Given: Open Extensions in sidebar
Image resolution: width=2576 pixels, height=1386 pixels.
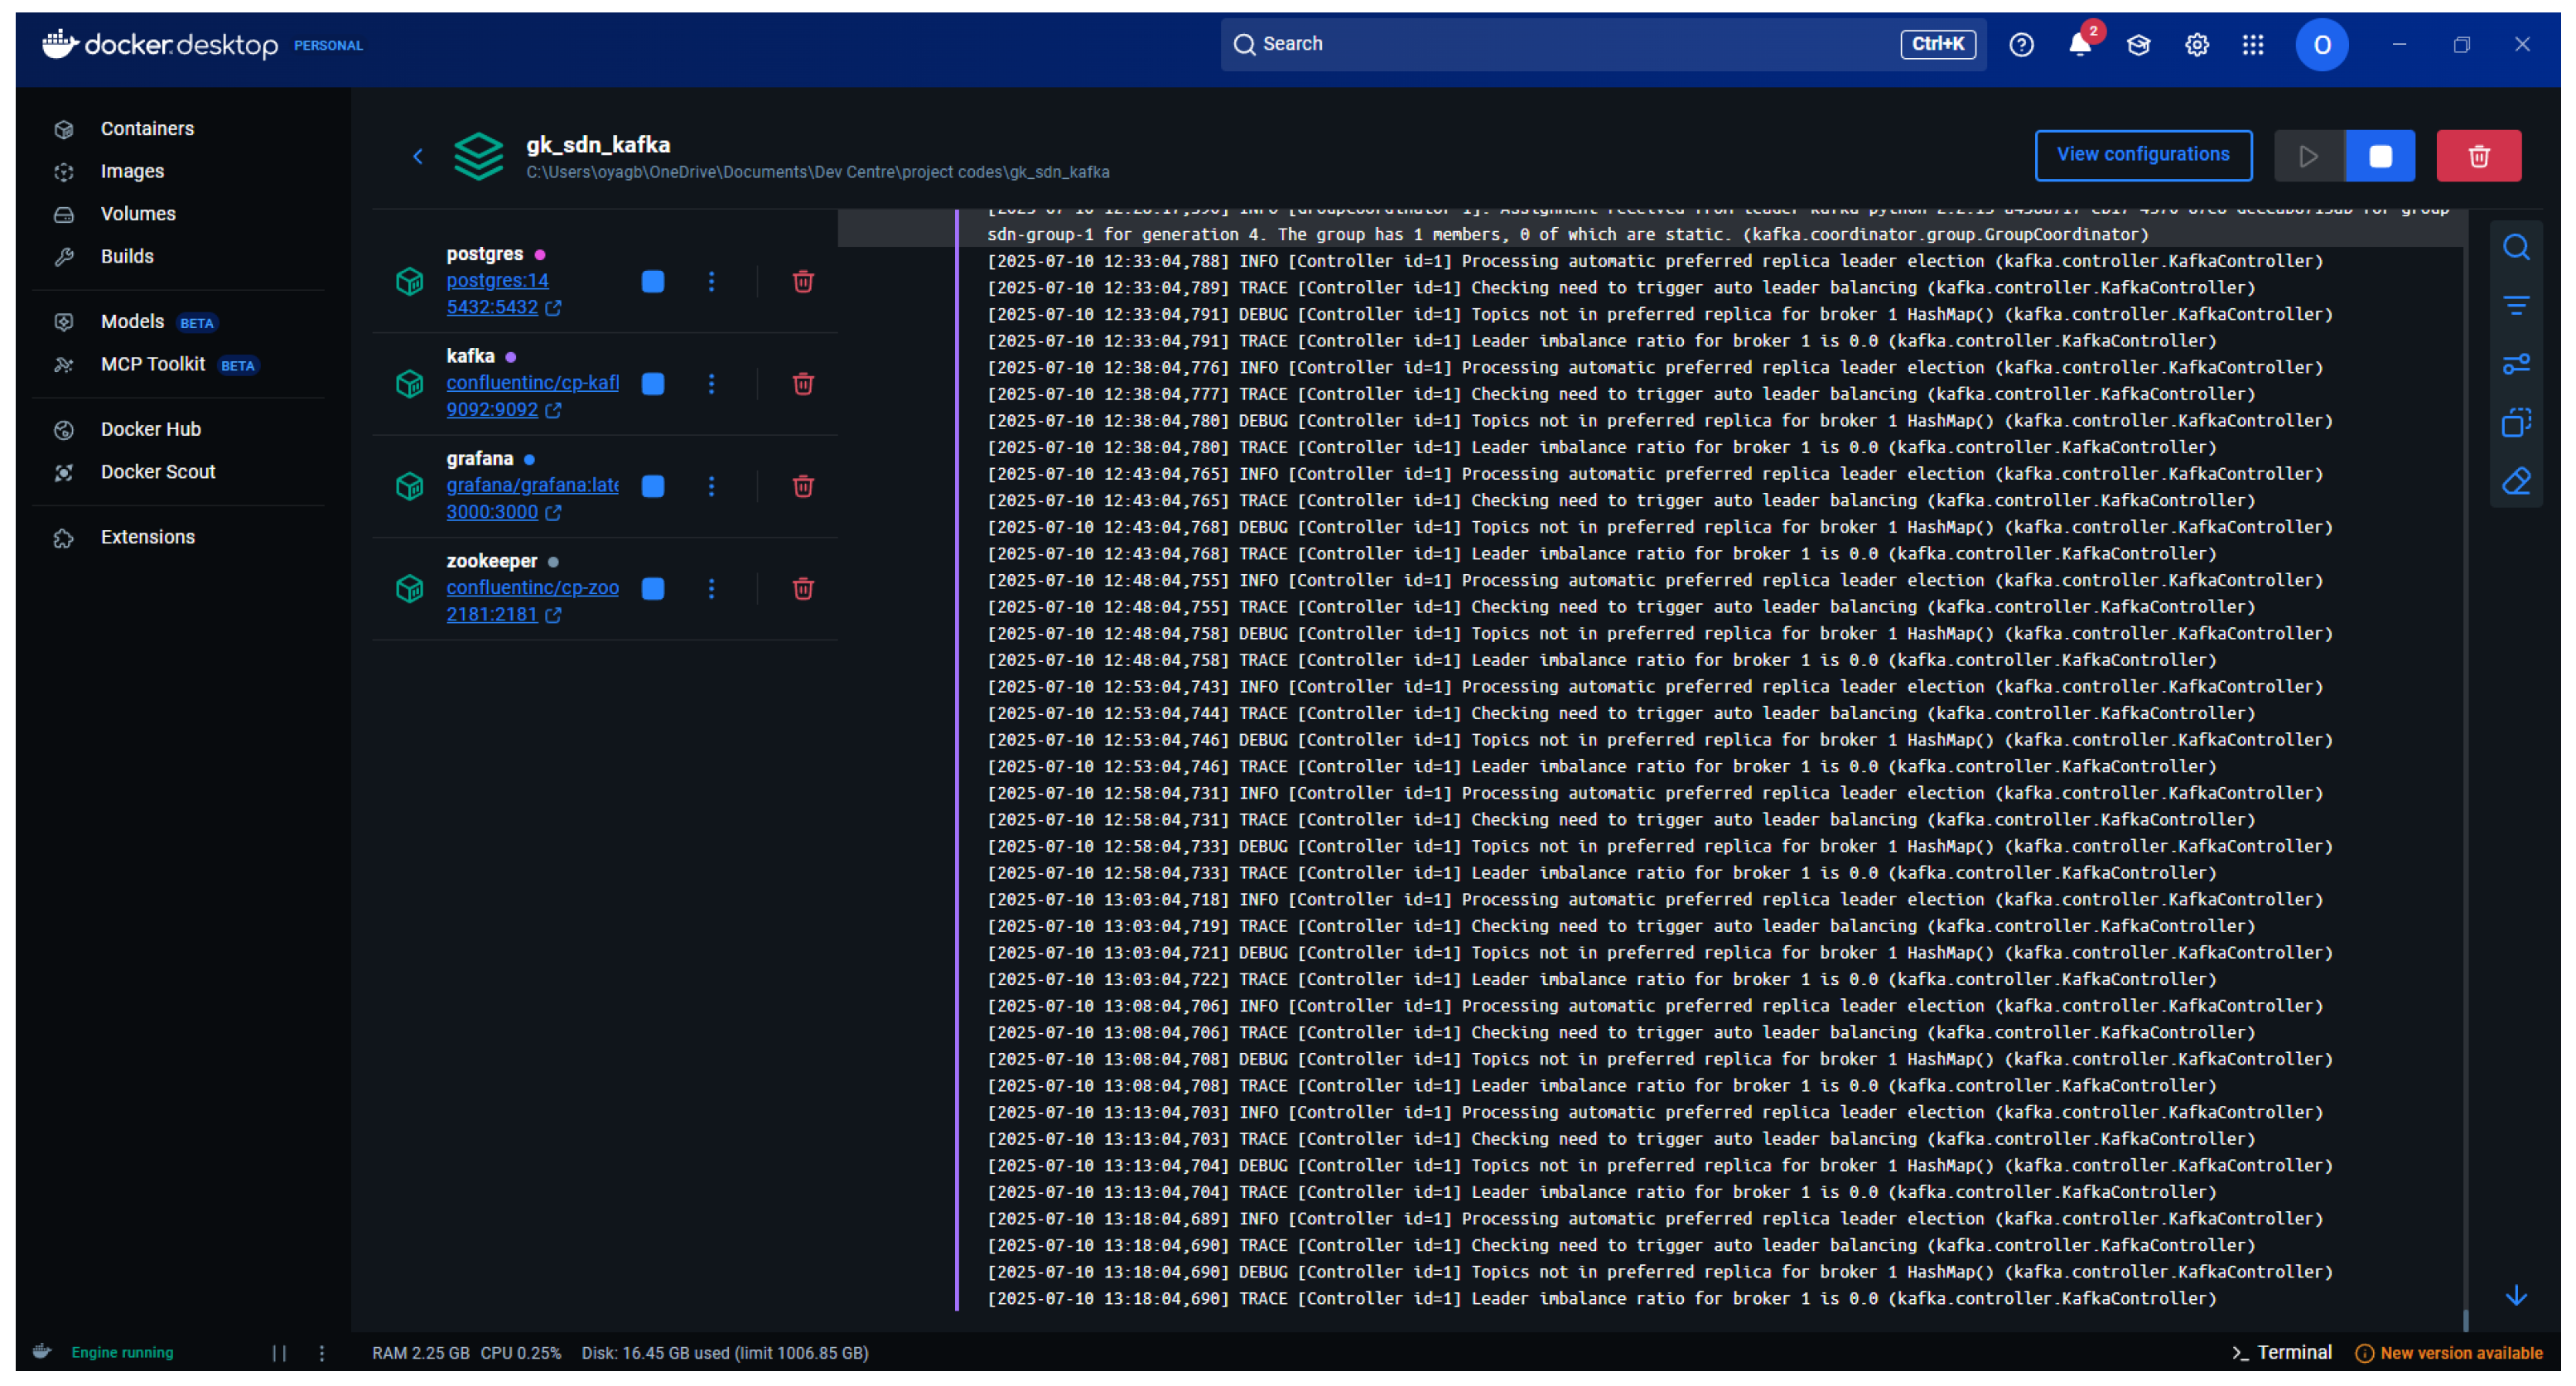Looking at the screenshot, I should point(147,538).
